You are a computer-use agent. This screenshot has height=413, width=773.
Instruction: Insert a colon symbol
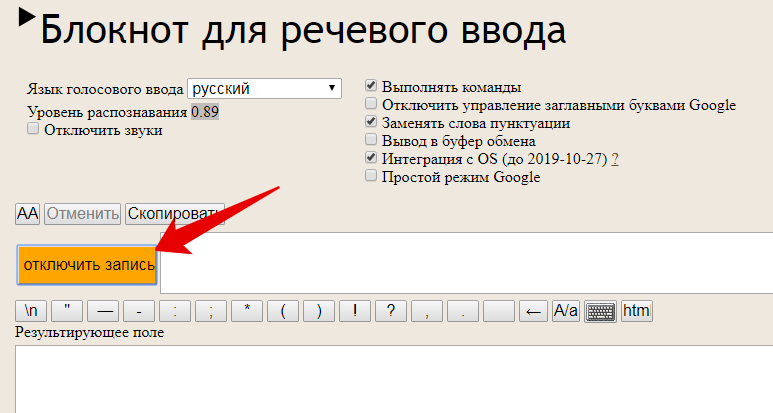pyautogui.click(x=175, y=311)
